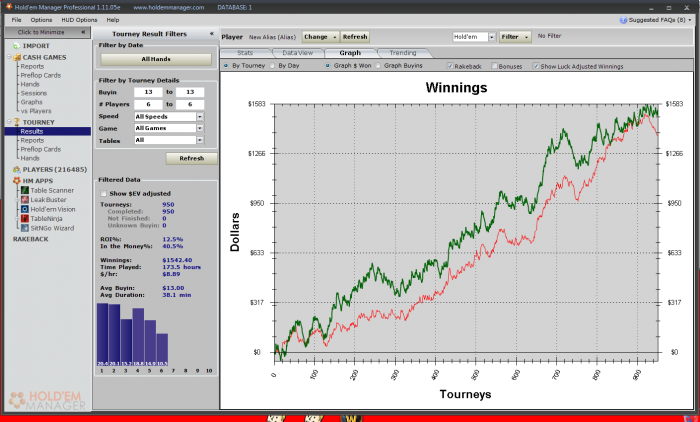The height and width of the screenshot is (422, 700).
Task: Click the Cash Games folder icon
Action: pyautogui.click(x=17, y=57)
